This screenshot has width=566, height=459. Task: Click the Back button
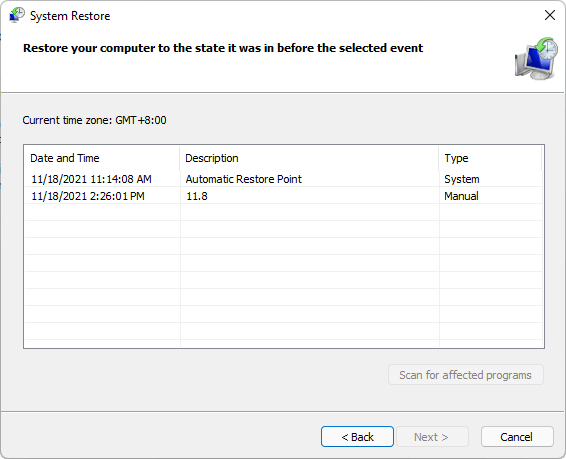(357, 437)
